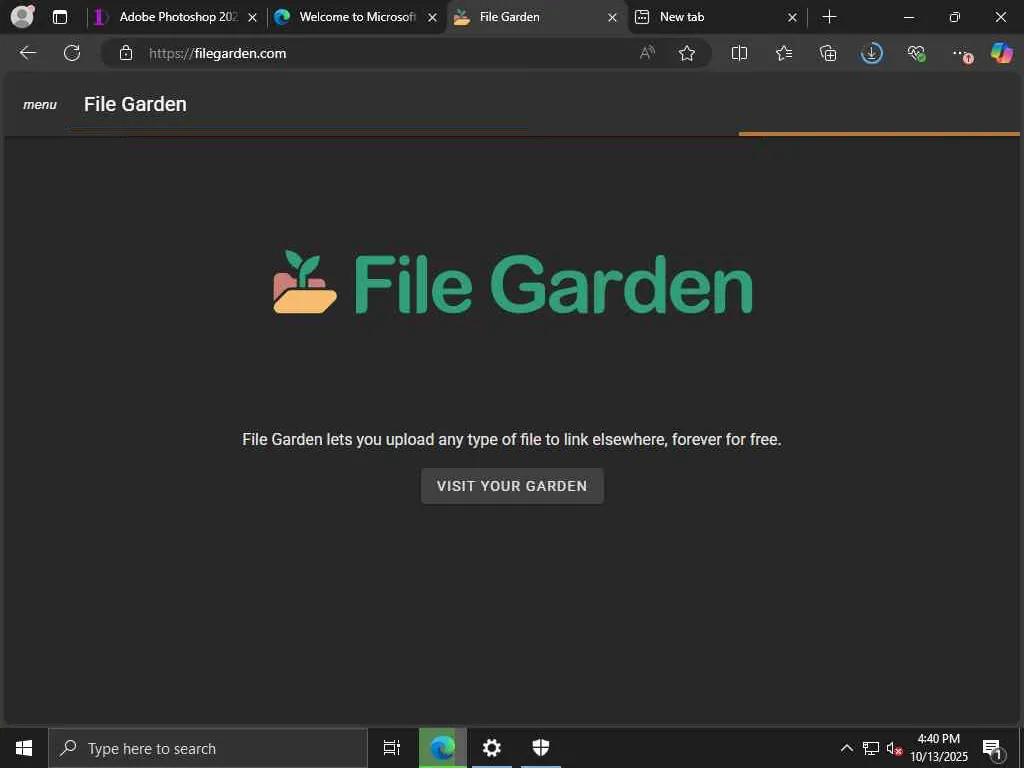Viewport: 1024px width, 768px height.
Task: Open Settings and more ellipsis
Action: tap(961, 54)
